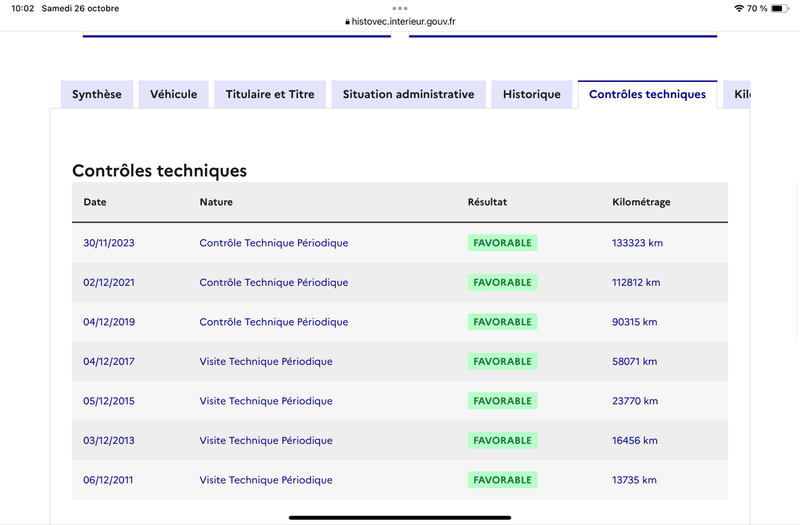This screenshot has height=525, width=800.
Task: Select the Situation administrative tab
Action: click(x=408, y=94)
